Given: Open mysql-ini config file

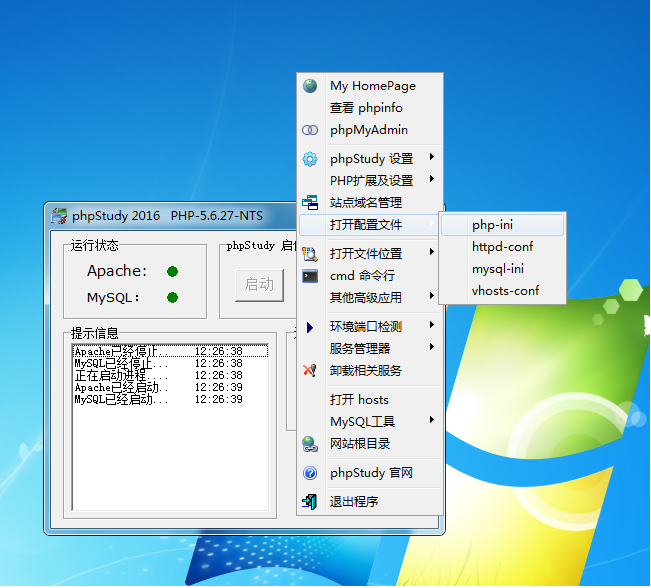Looking at the screenshot, I should pos(502,269).
